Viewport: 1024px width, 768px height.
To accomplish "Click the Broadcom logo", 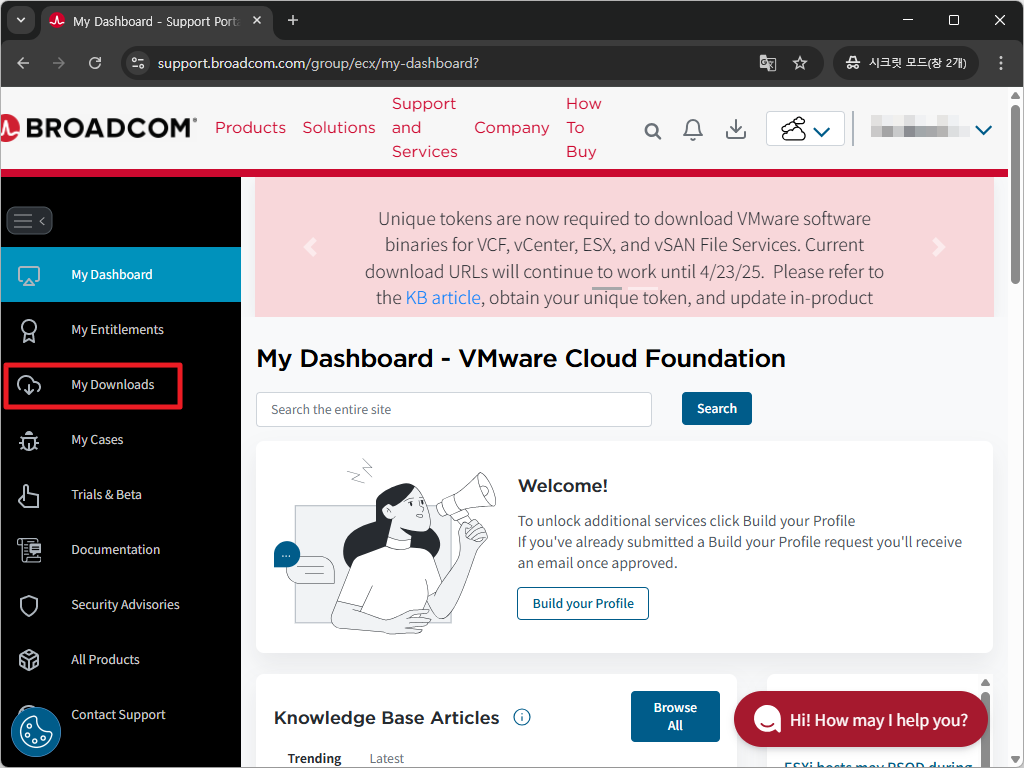I will [x=98, y=128].
